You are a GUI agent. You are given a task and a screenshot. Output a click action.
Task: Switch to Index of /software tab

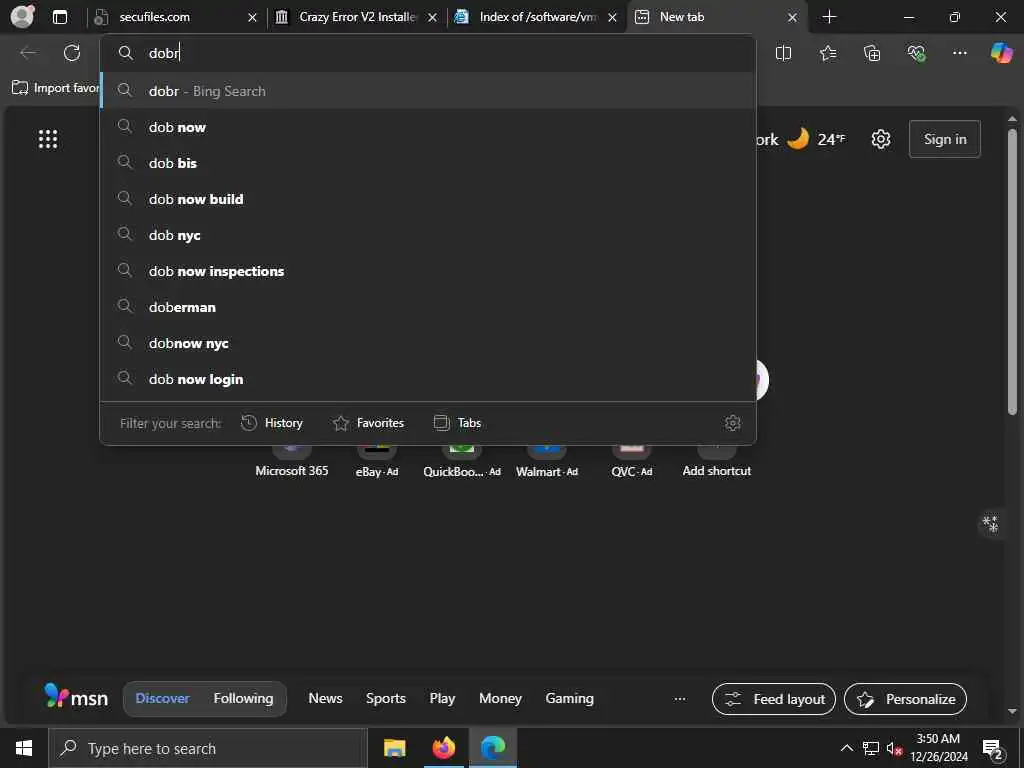(536, 17)
